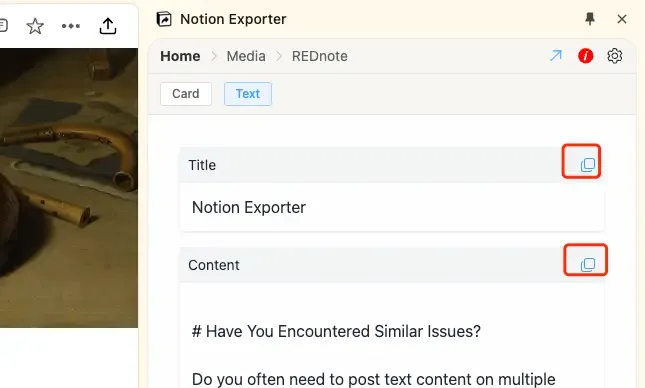Copy the Title field
The height and width of the screenshot is (388, 645).
tap(588, 165)
